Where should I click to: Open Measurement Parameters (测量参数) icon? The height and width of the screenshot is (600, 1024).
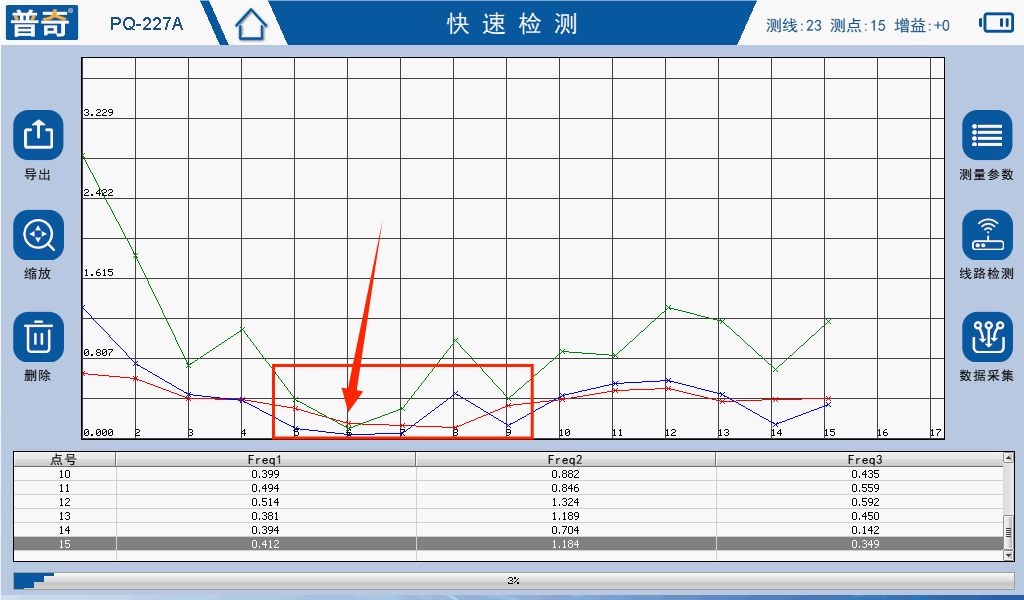[x=986, y=135]
